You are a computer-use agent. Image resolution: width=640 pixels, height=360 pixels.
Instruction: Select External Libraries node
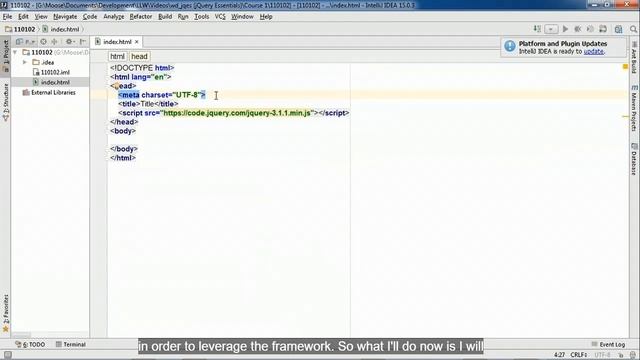49,92
